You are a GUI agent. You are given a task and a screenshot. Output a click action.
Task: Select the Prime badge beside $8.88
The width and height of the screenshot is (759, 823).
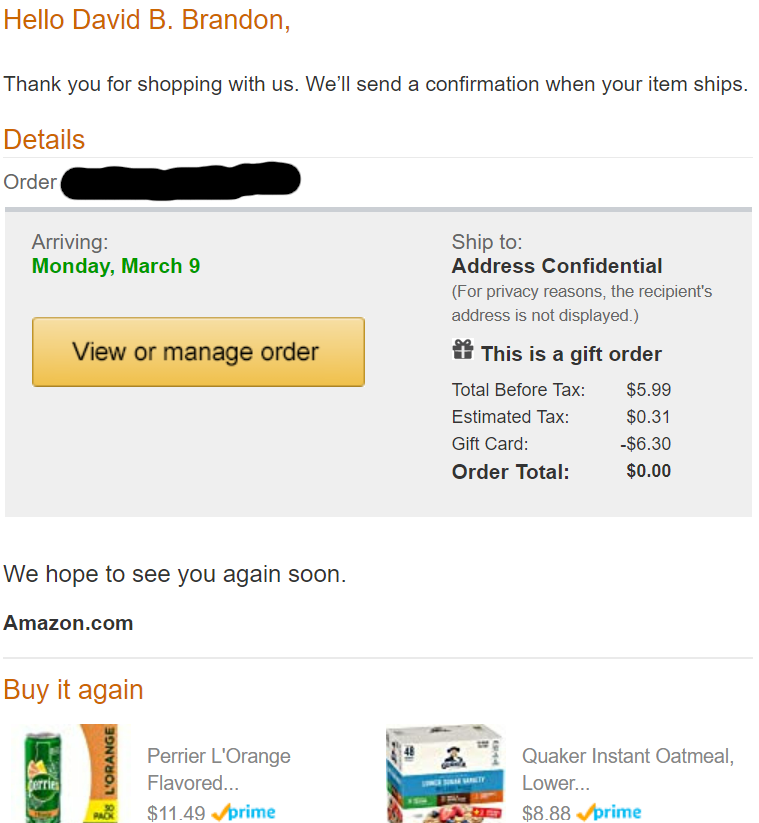(610, 814)
